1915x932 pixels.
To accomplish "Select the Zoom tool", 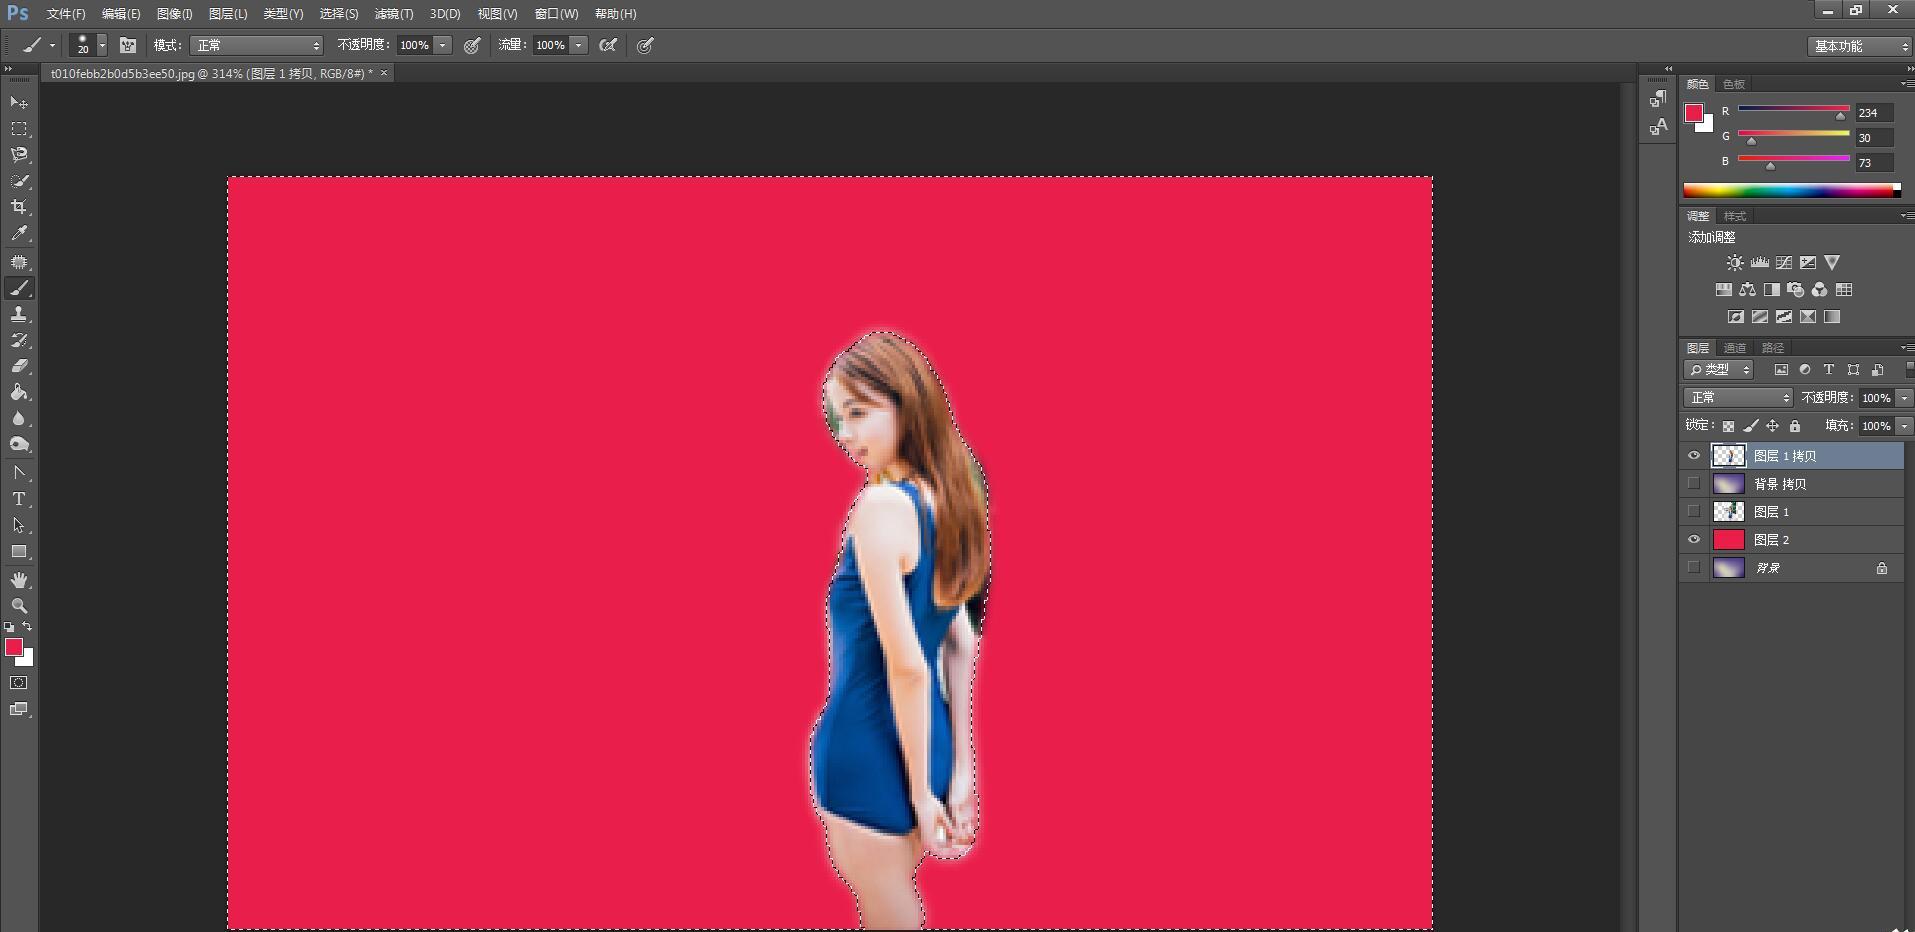I will (x=19, y=606).
